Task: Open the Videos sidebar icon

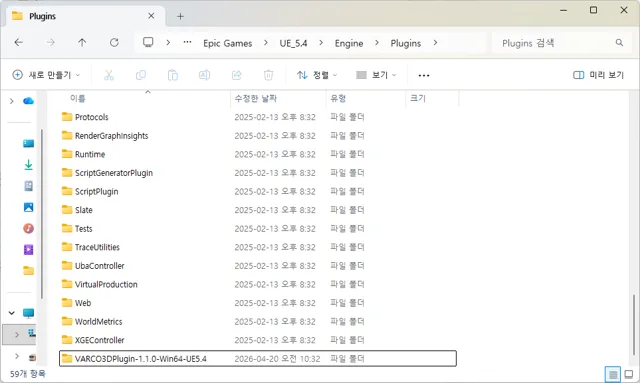Action: pyautogui.click(x=29, y=249)
